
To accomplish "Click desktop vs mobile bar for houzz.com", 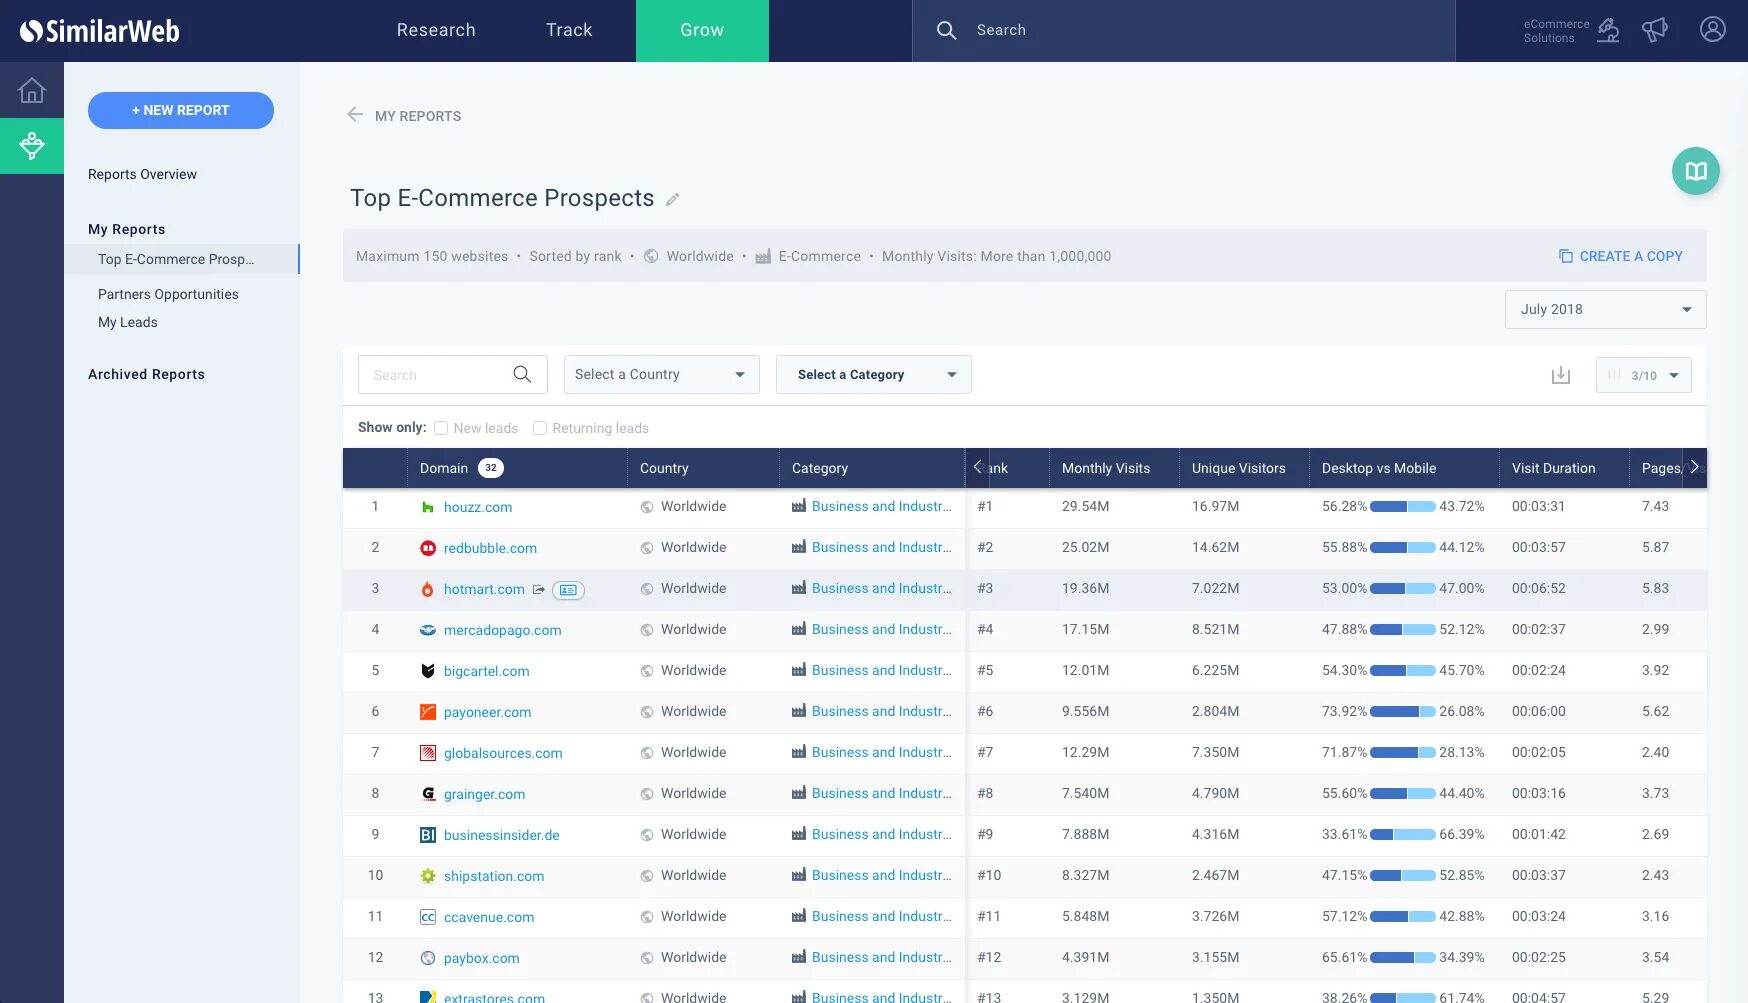I will pyautogui.click(x=1403, y=507).
